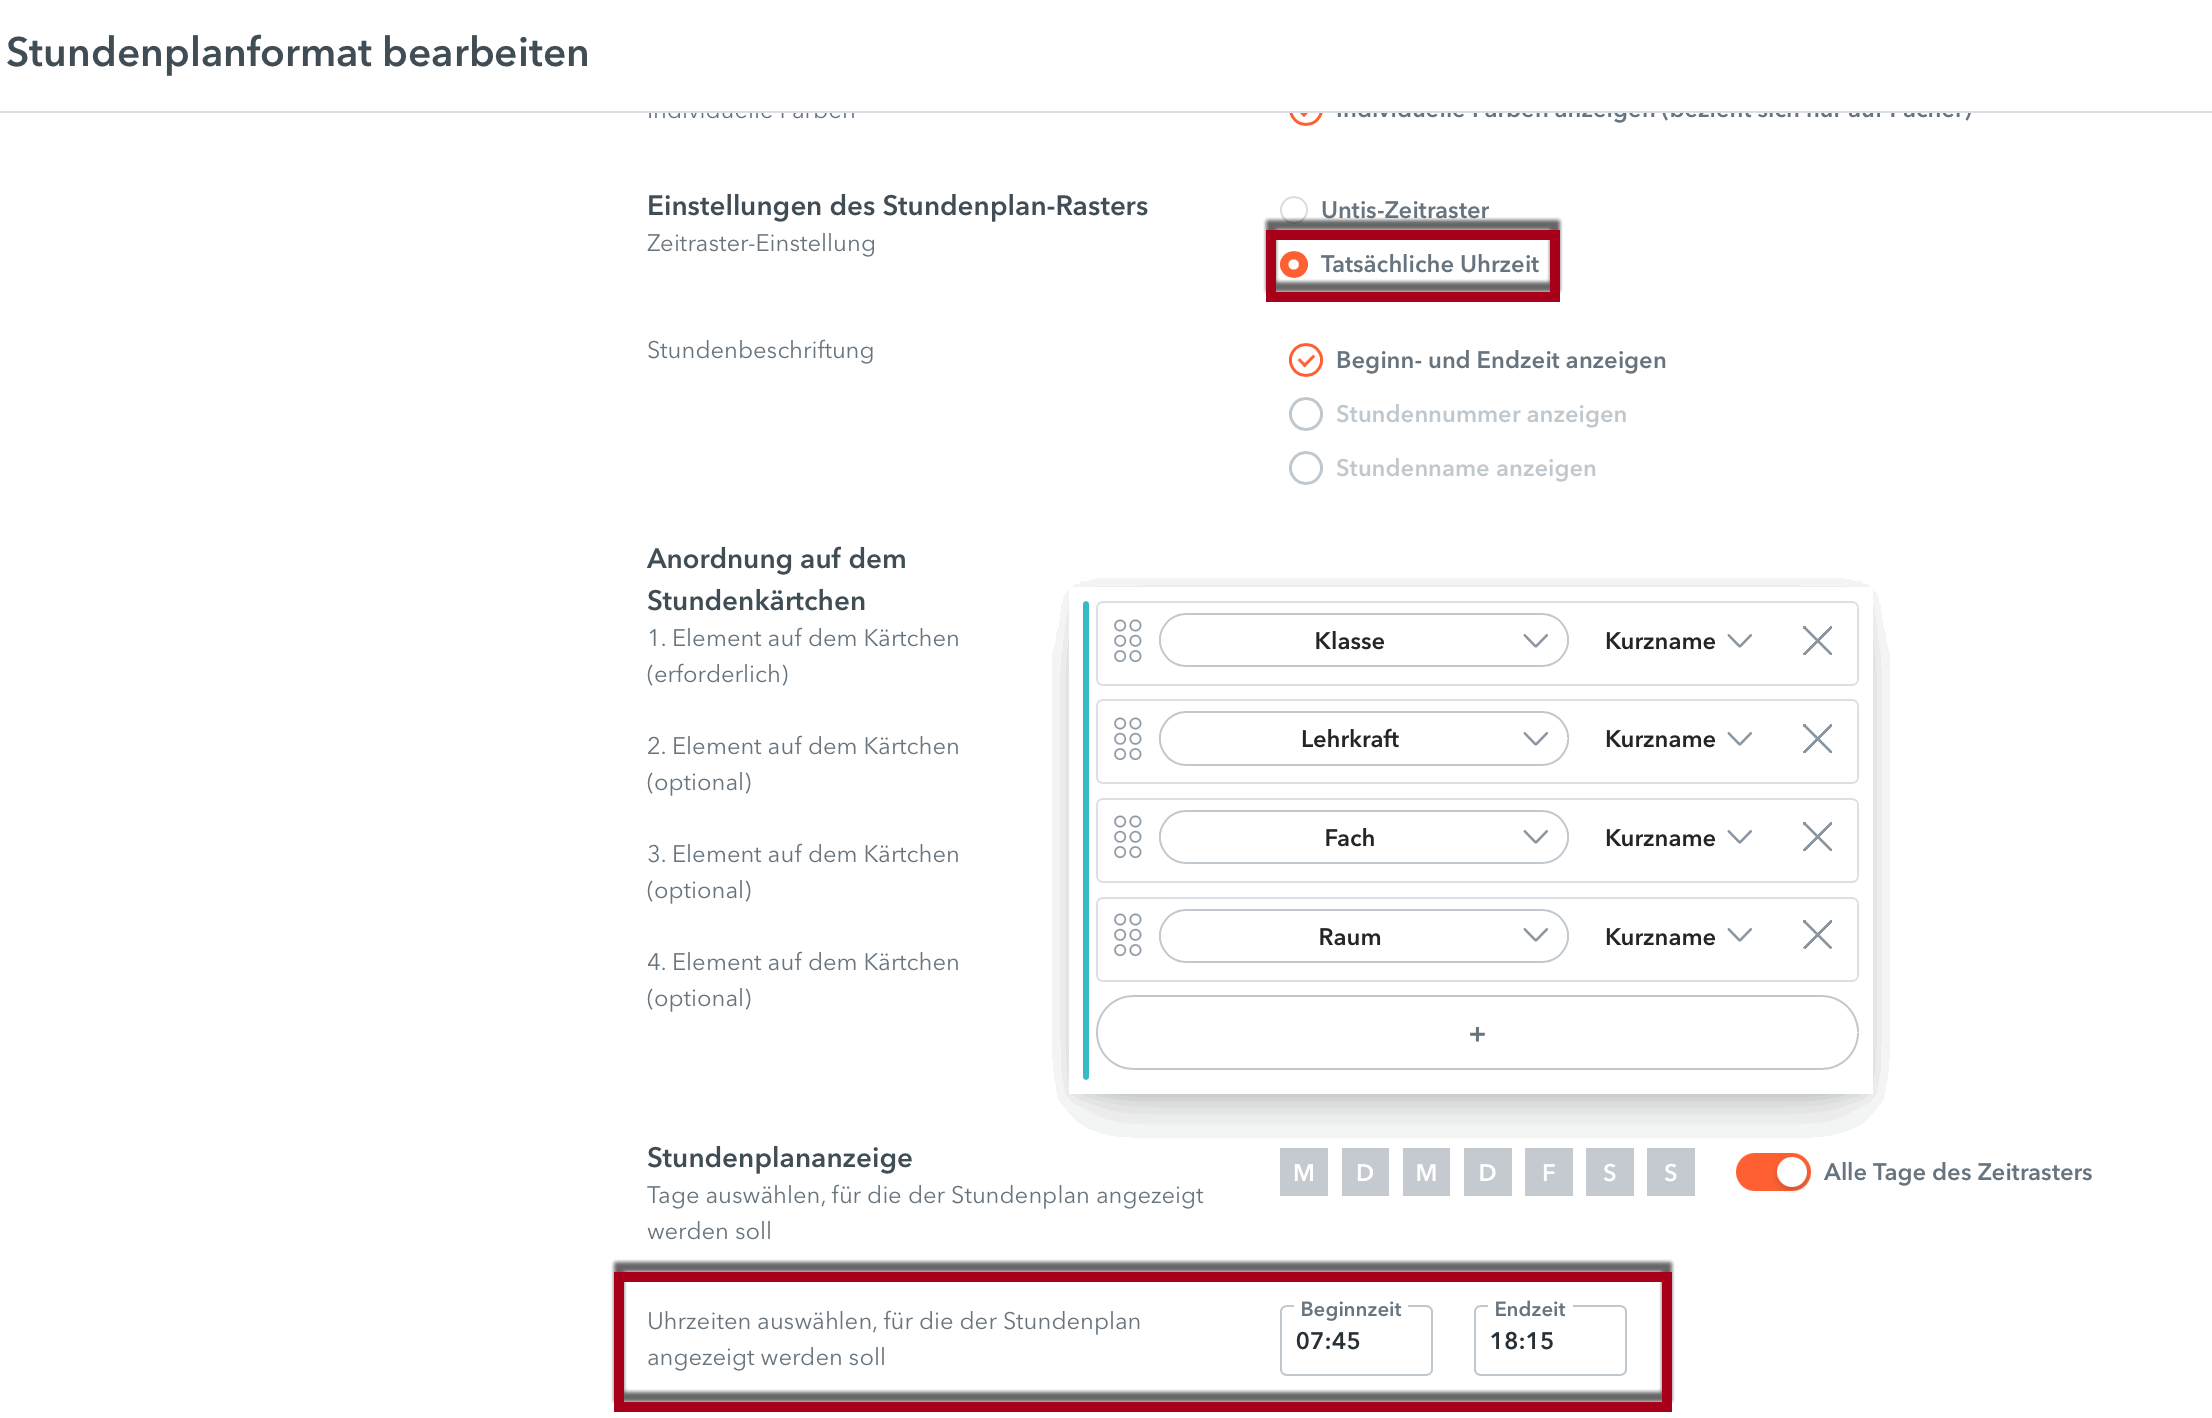Remove the Klasse element with the X icon

[1818, 641]
